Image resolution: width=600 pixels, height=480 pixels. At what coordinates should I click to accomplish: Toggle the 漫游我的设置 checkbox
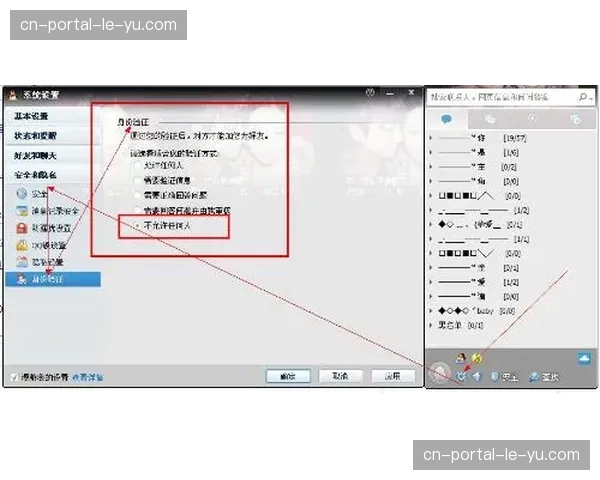click(14, 377)
